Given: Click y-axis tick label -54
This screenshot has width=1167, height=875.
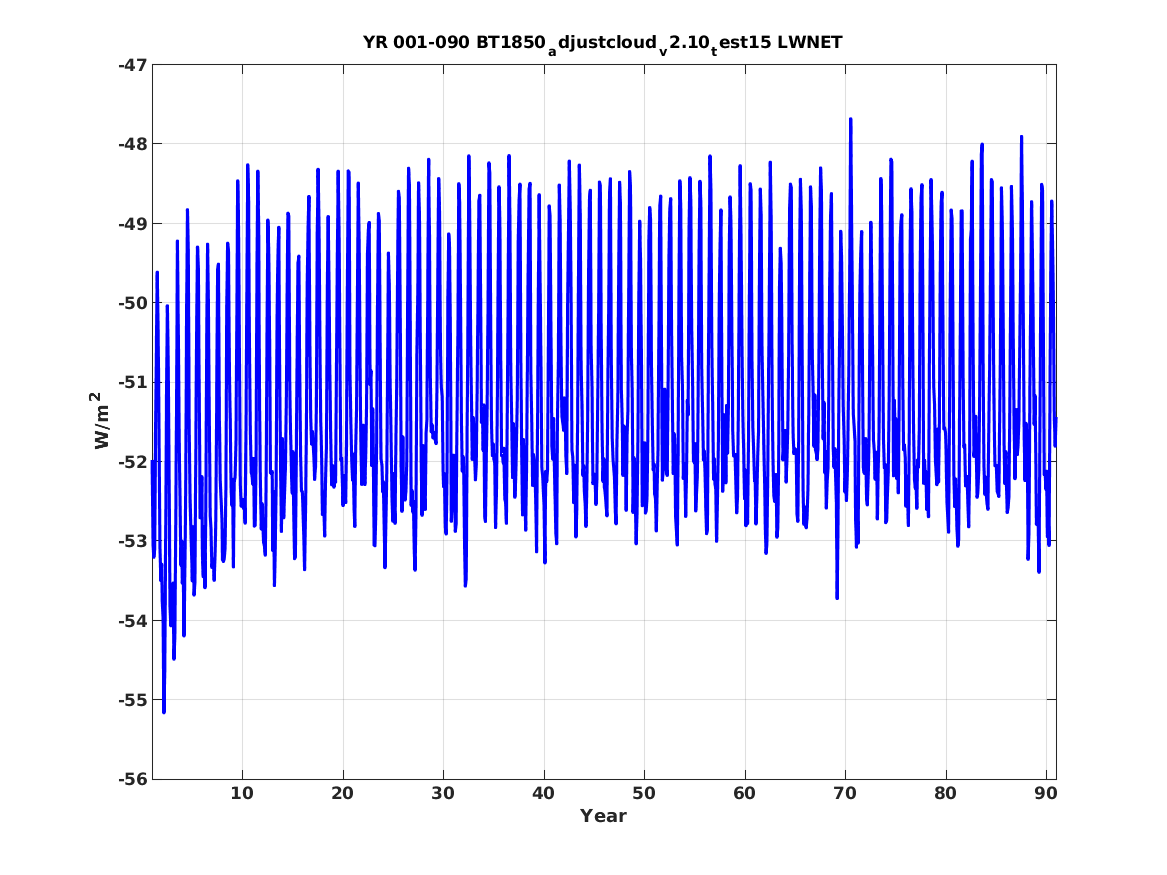Looking at the screenshot, I should (132, 621).
